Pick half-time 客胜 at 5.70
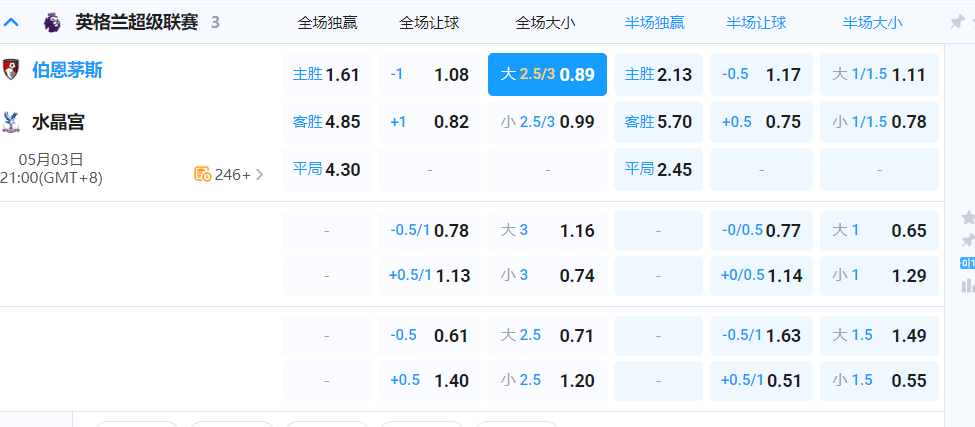The width and height of the screenshot is (975, 427). (x=658, y=122)
